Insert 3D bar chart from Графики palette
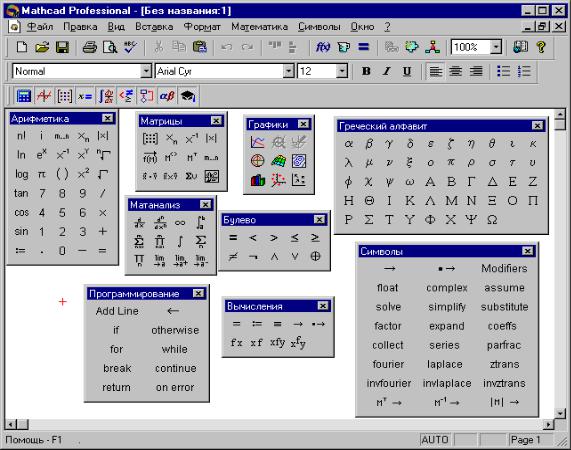Viewport: 571px width, 450px height. 258,180
